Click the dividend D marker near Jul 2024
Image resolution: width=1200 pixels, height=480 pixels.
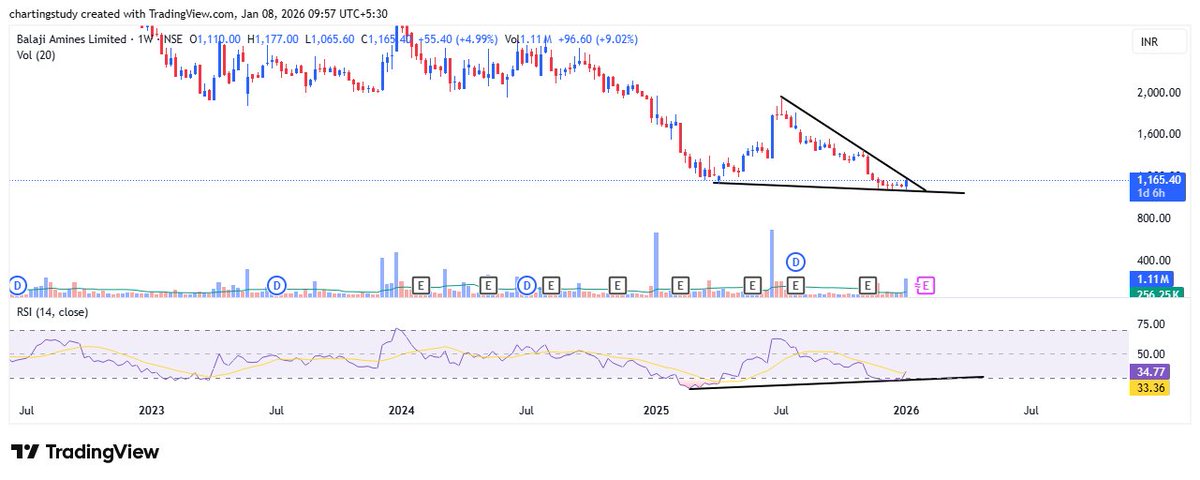(x=527, y=286)
